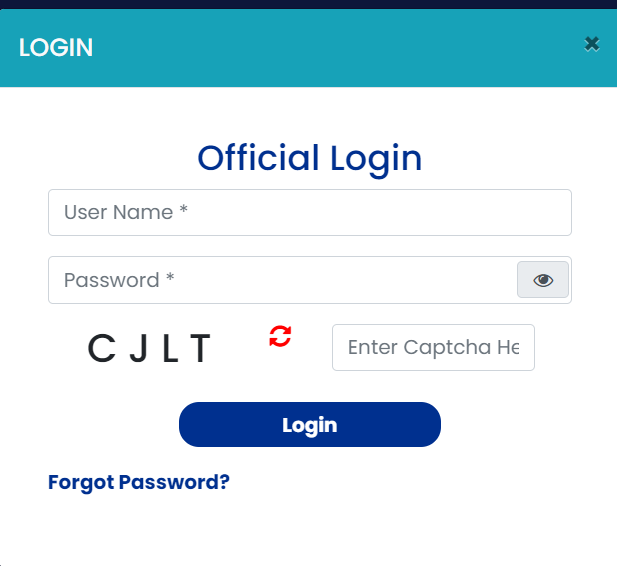Click into the Password input field

(x=282, y=280)
